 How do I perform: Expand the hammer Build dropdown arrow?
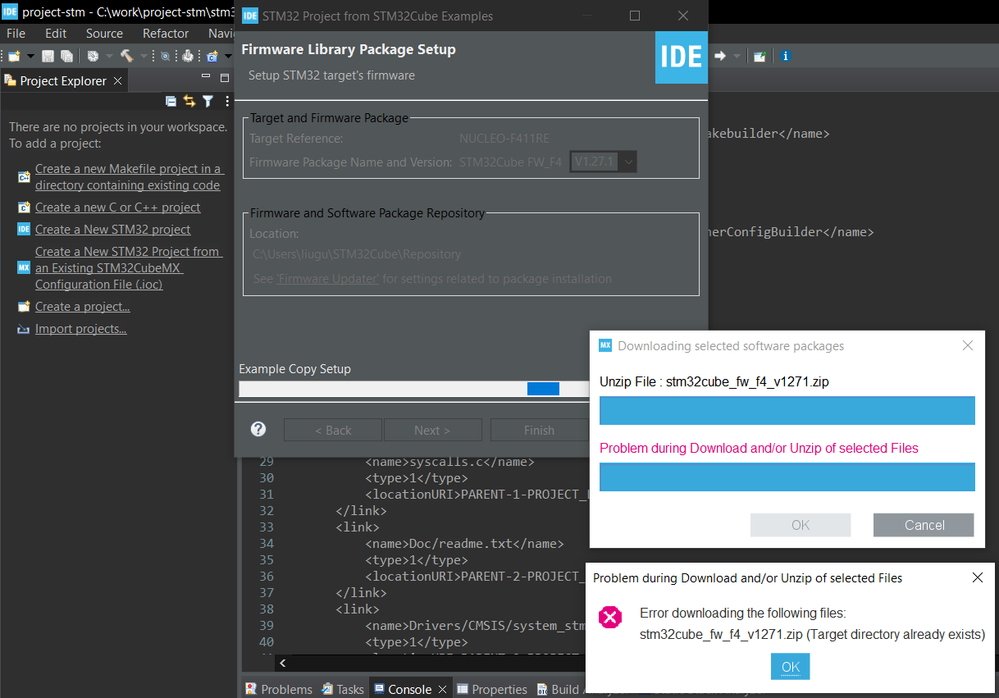tap(143, 56)
